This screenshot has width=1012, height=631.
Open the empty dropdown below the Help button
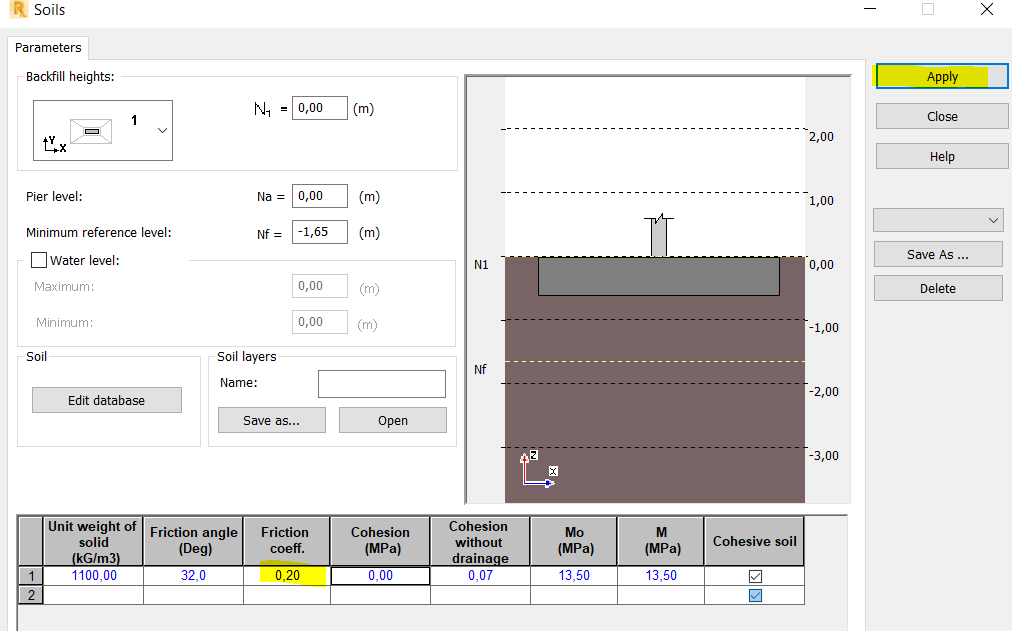937,219
